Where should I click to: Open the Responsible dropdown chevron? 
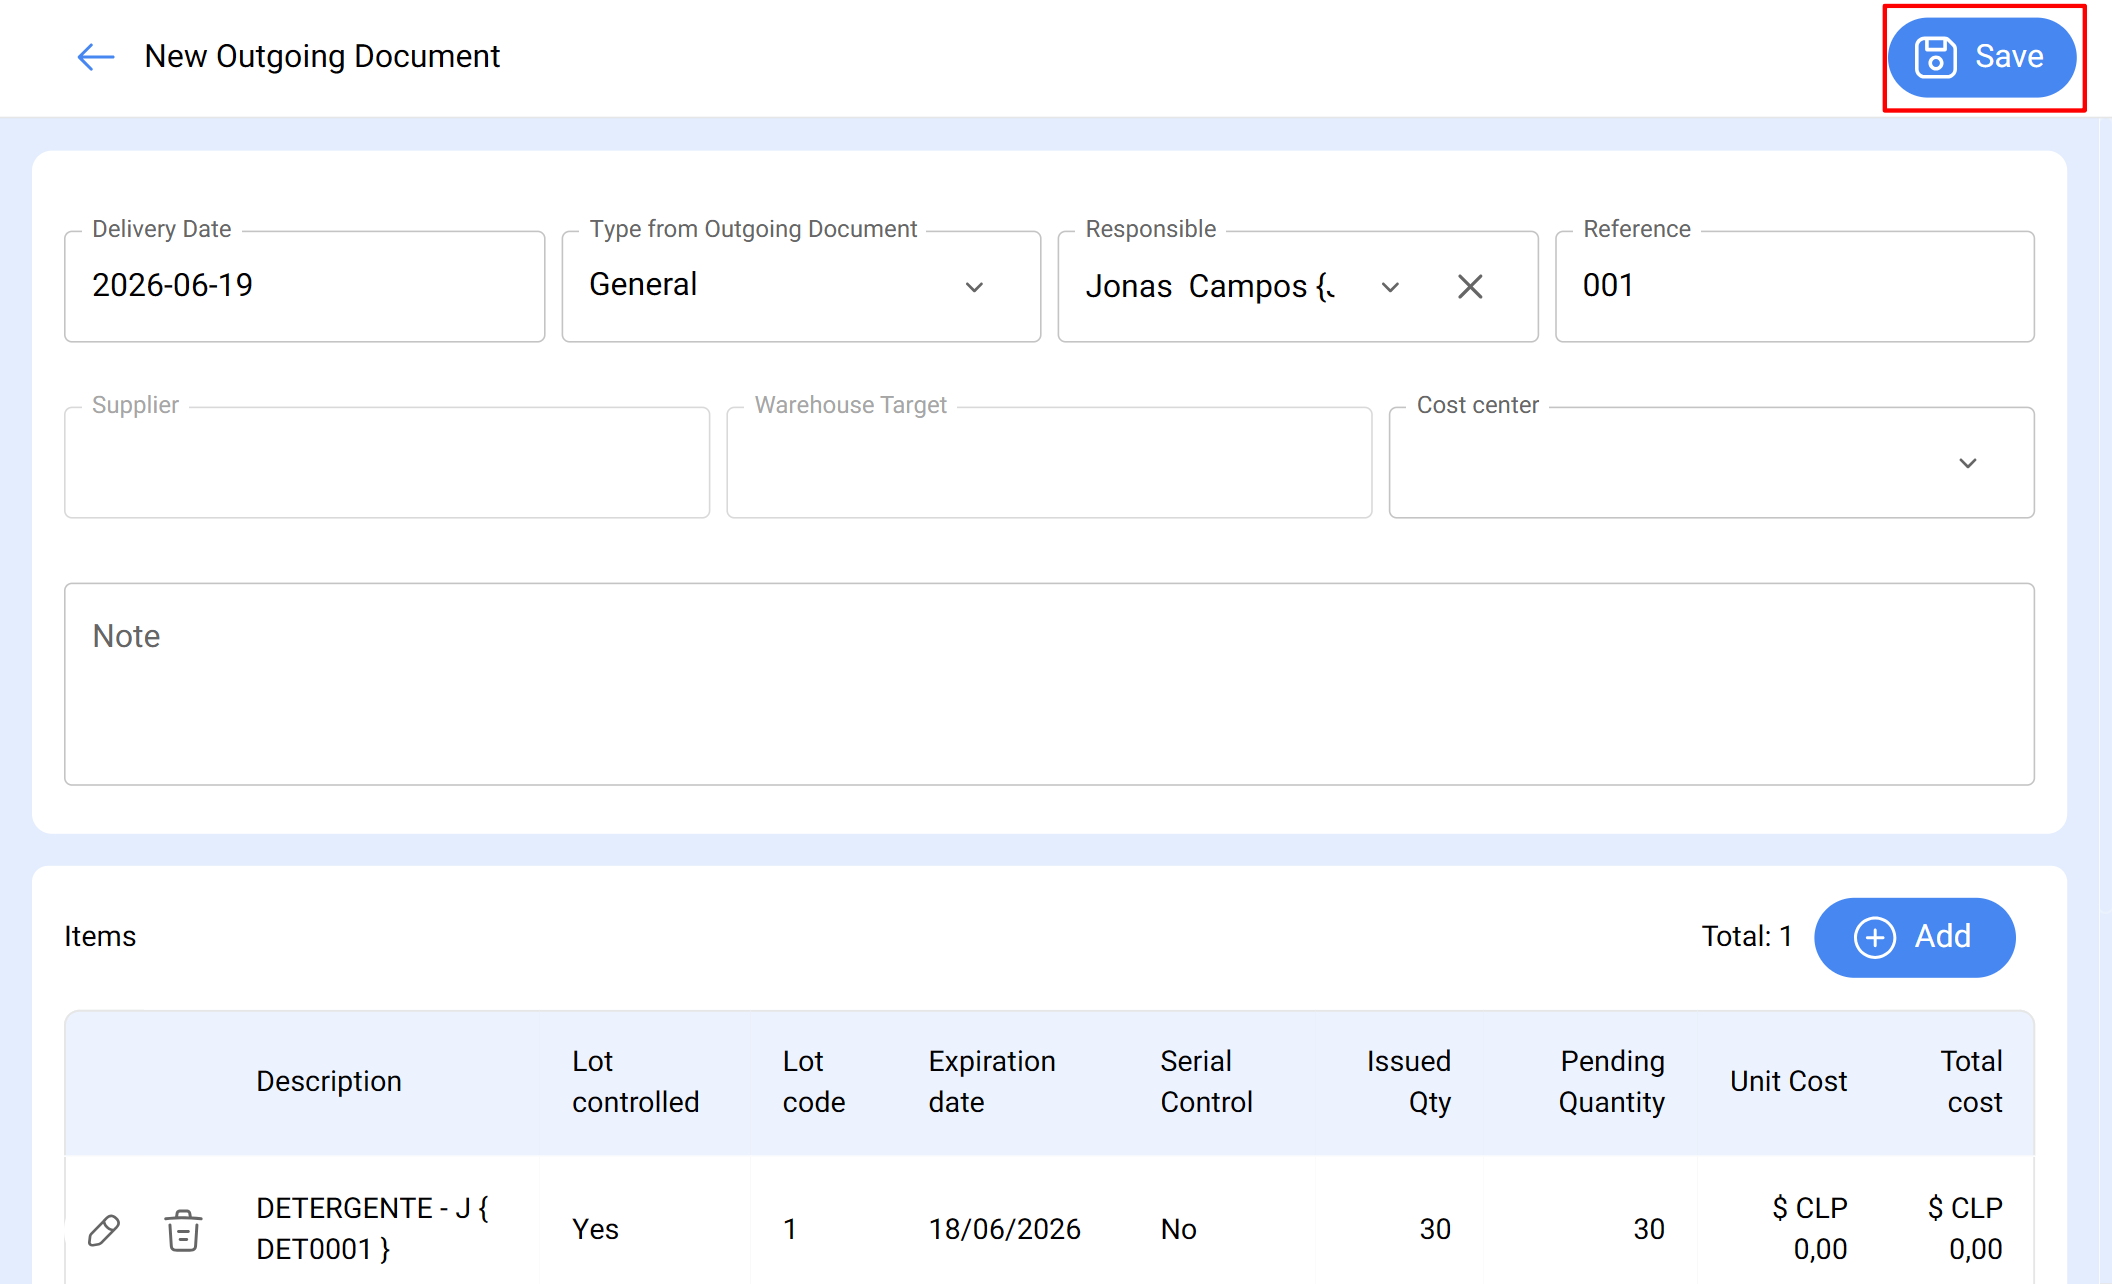coord(1390,287)
